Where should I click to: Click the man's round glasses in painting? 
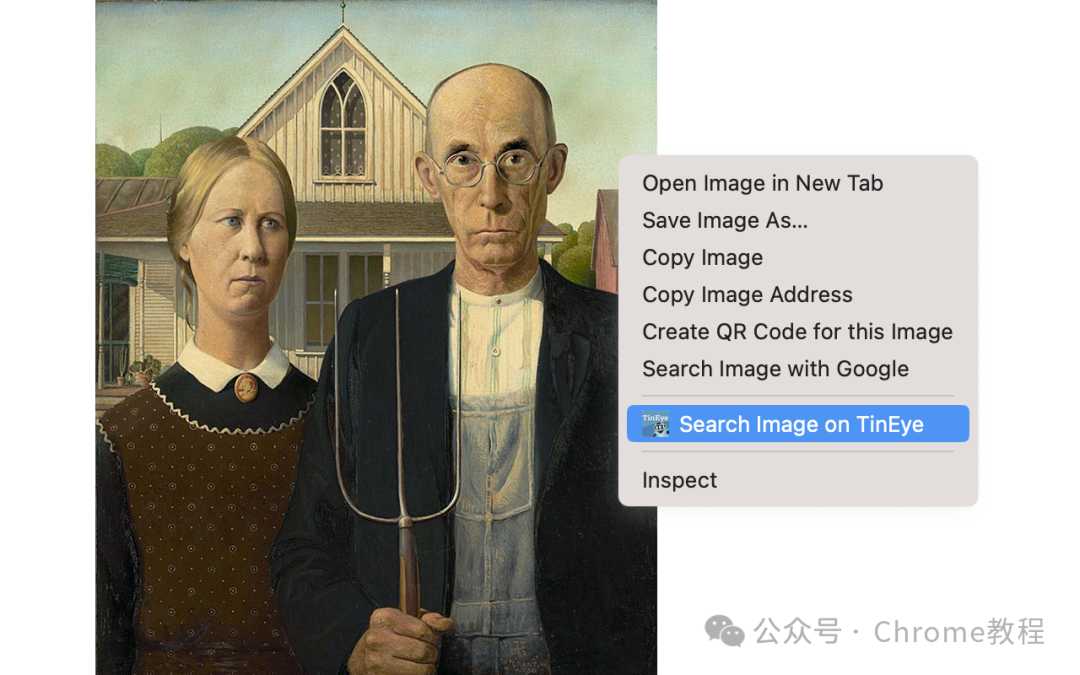pyautogui.click(x=491, y=166)
